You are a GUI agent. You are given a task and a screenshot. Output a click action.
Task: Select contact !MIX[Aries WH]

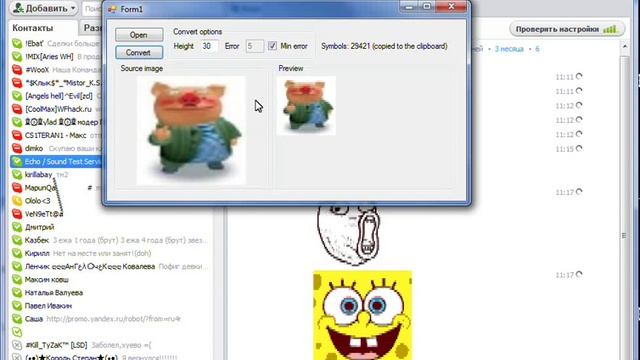pyautogui.click(x=49, y=56)
